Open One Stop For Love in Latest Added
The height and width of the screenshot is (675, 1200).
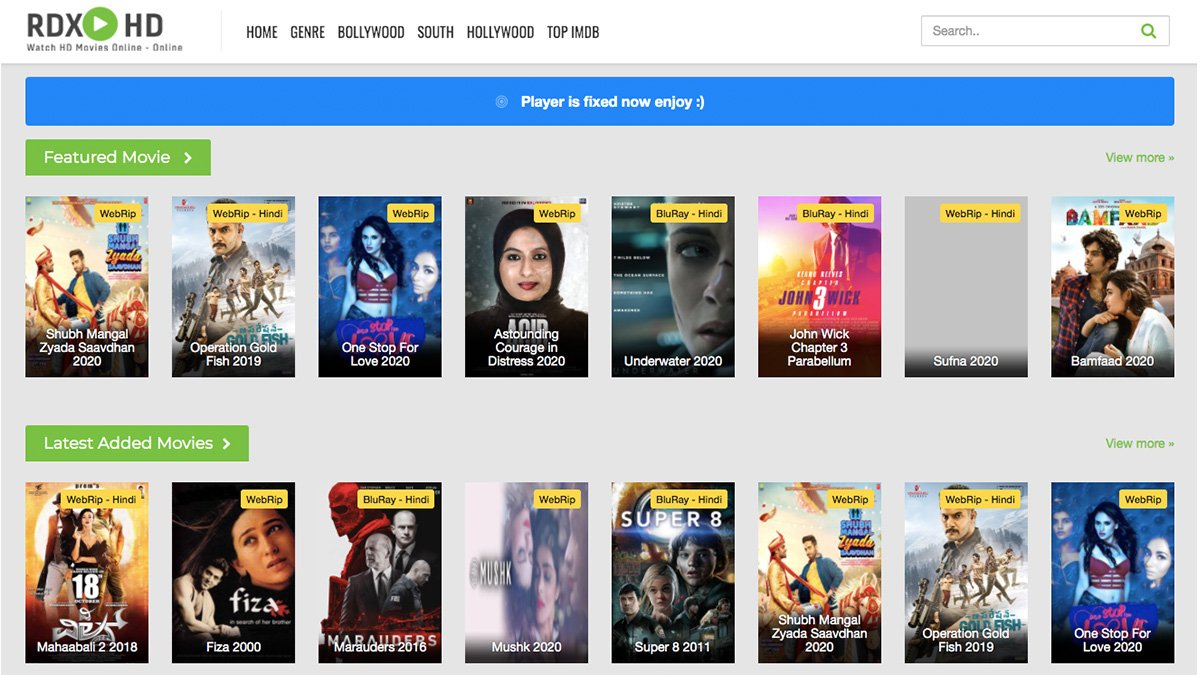1113,573
